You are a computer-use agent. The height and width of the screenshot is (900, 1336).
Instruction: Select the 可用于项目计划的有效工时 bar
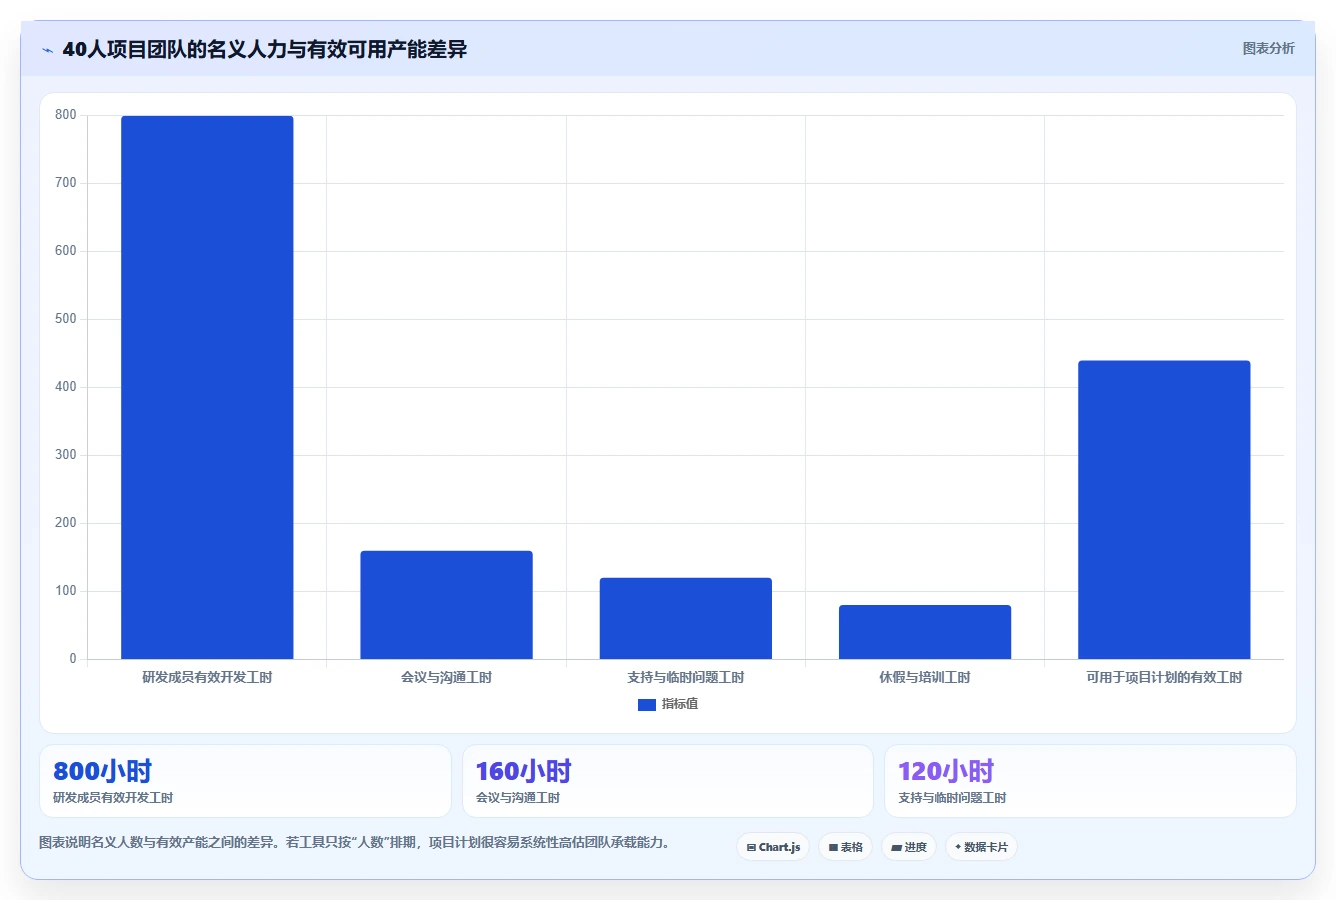click(x=1164, y=510)
